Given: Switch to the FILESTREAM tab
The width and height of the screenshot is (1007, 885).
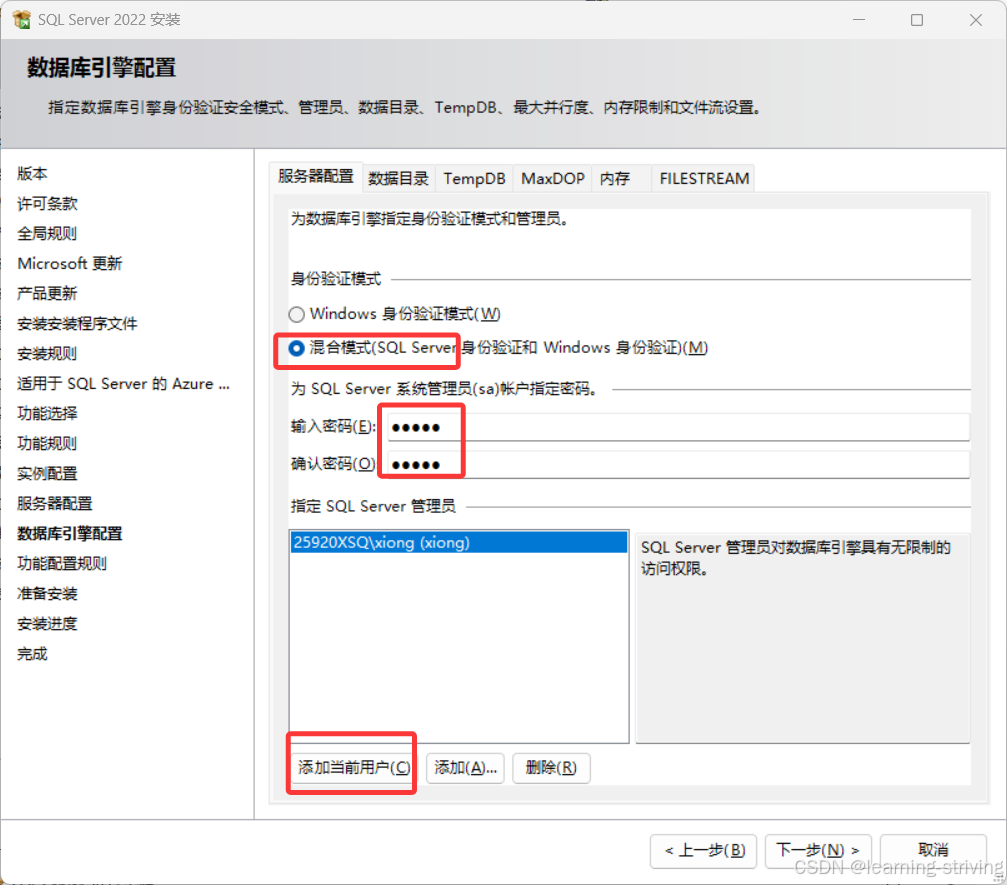Looking at the screenshot, I should pyautogui.click(x=704, y=179).
